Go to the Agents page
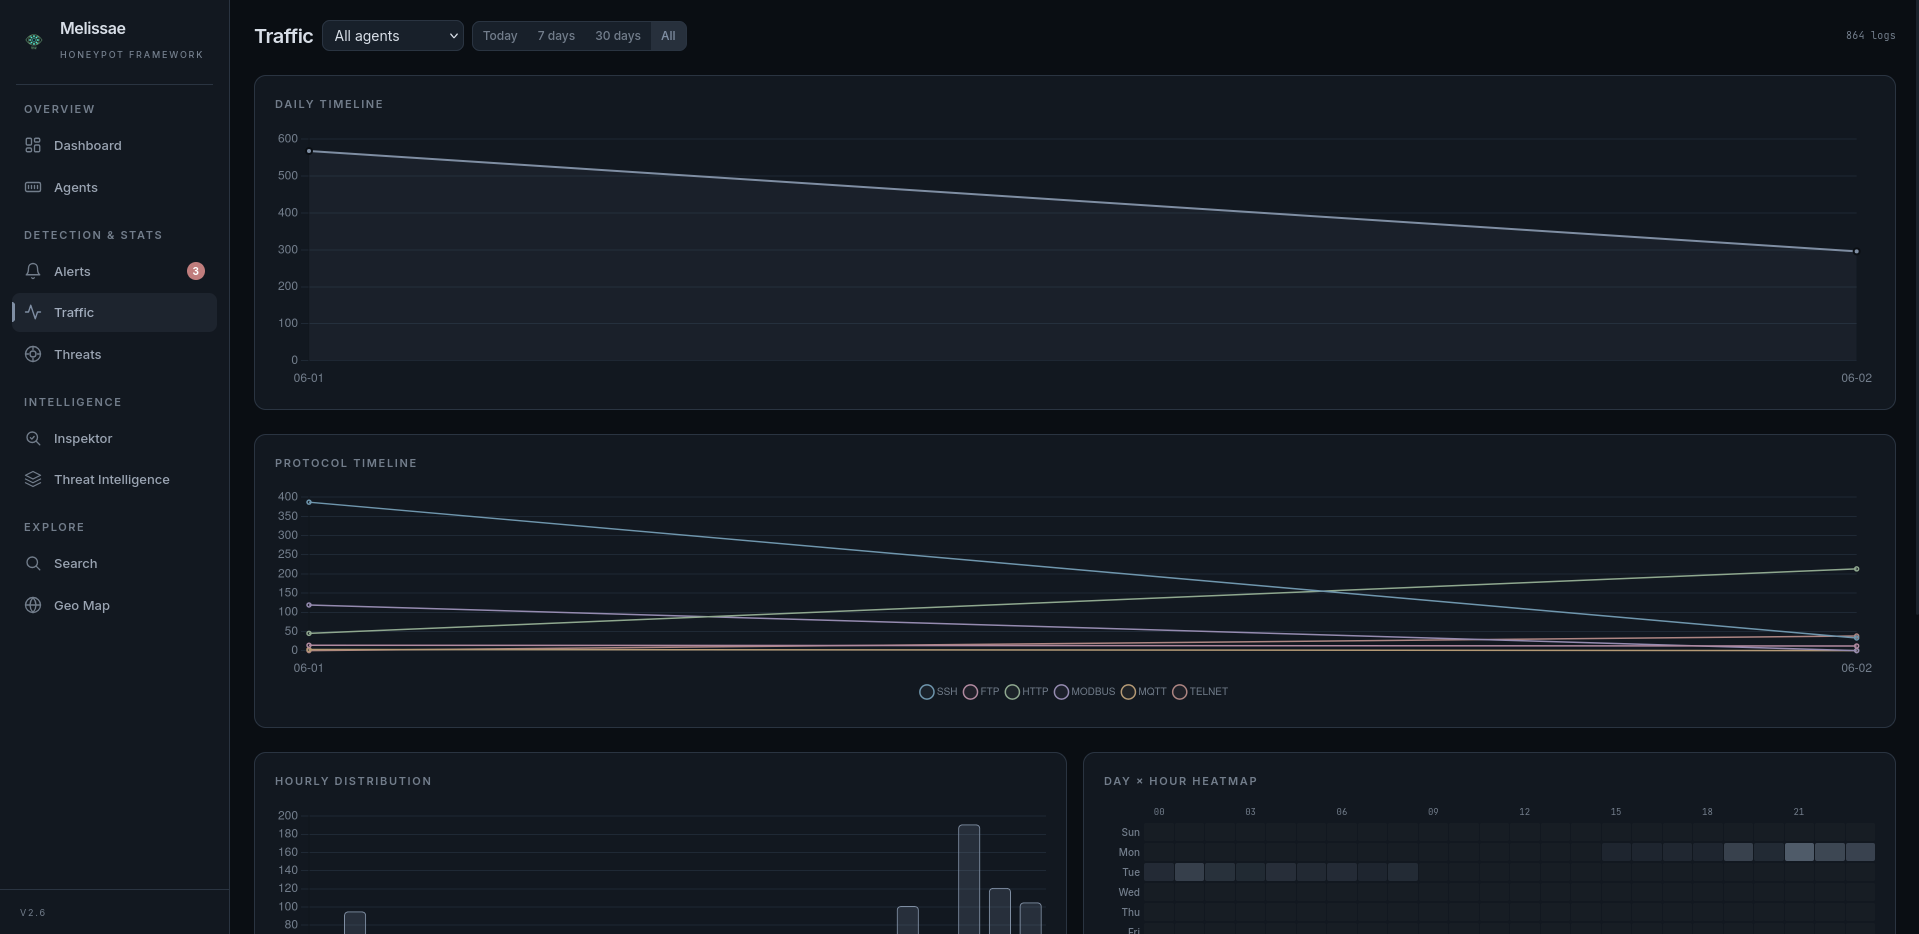This screenshot has height=934, width=1919. click(115, 187)
